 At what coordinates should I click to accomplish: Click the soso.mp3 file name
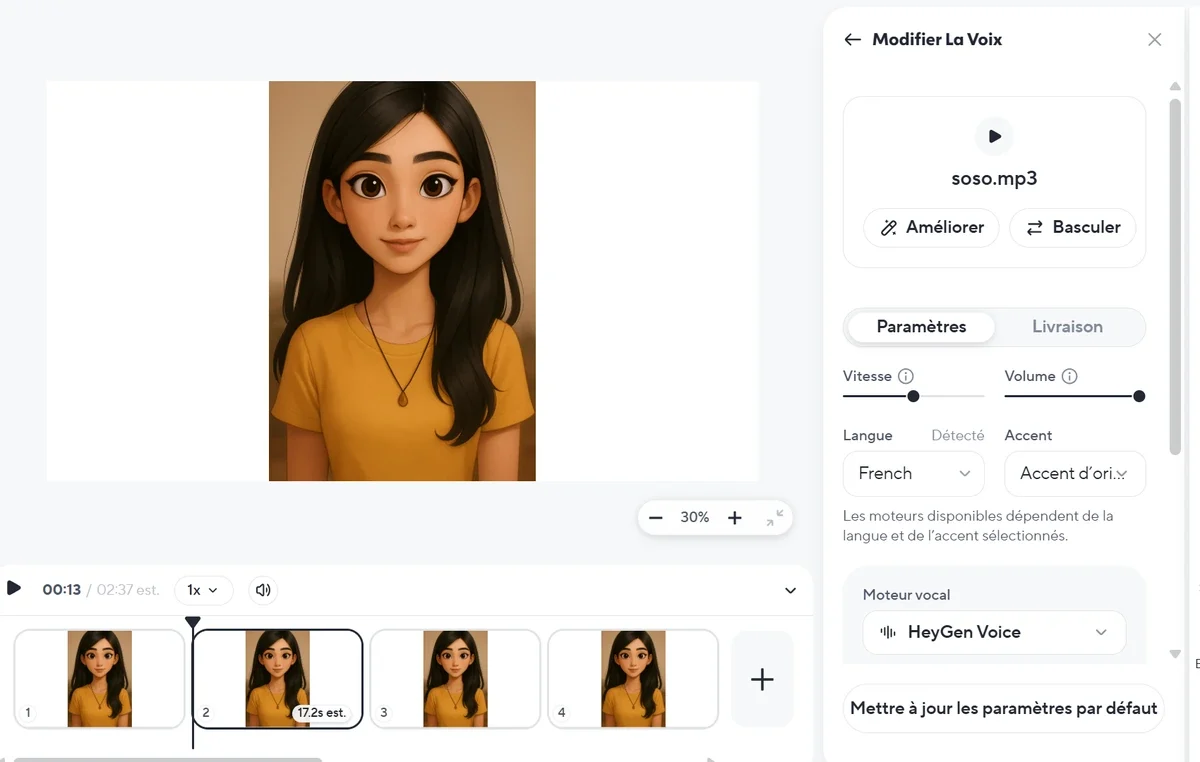pyautogui.click(x=994, y=180)
